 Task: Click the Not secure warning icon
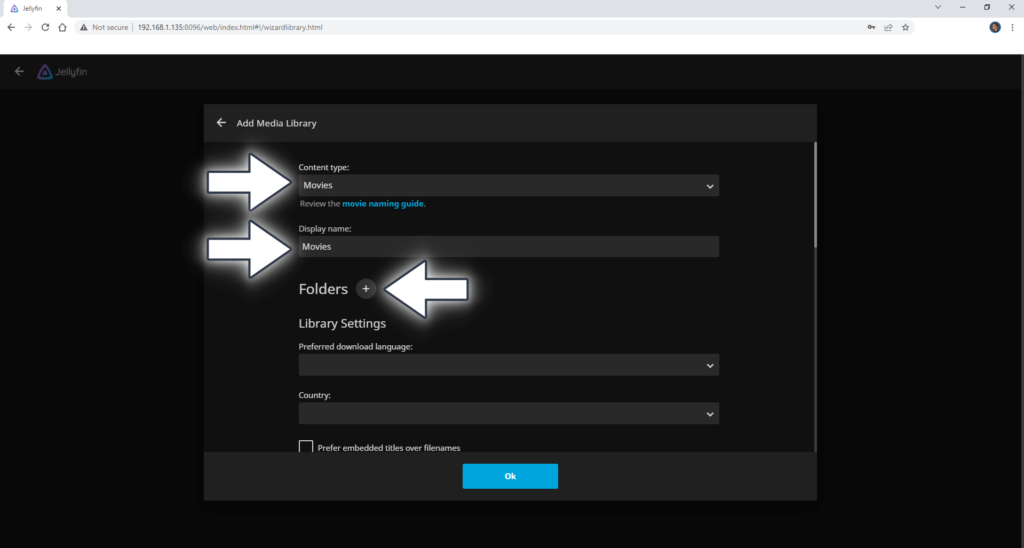pos(84,27)
